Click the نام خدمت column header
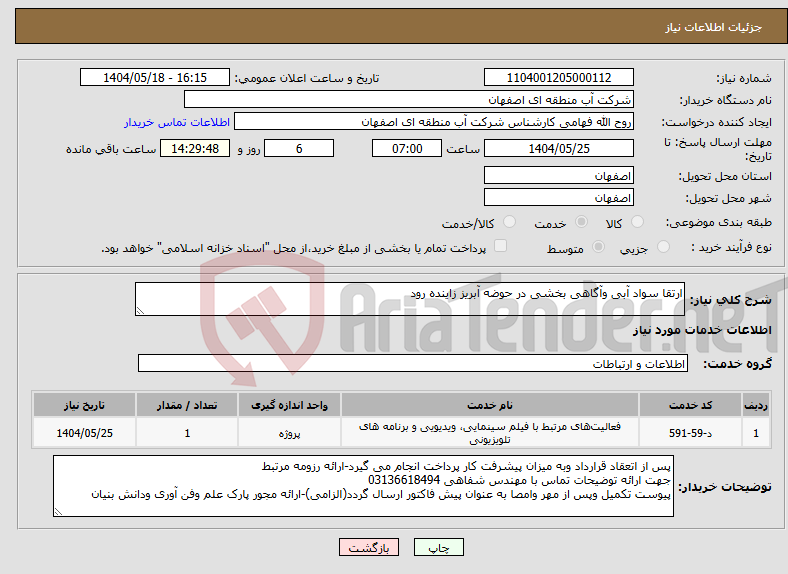This screenshot has height=574, width=788. (x=489, y=405)
